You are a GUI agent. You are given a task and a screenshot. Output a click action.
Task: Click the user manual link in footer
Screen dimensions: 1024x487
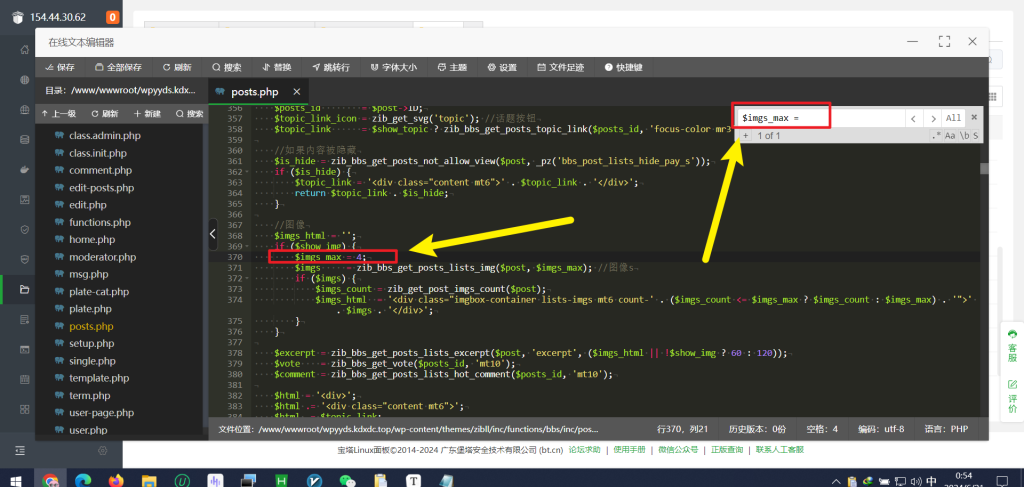tap(629, 450)
